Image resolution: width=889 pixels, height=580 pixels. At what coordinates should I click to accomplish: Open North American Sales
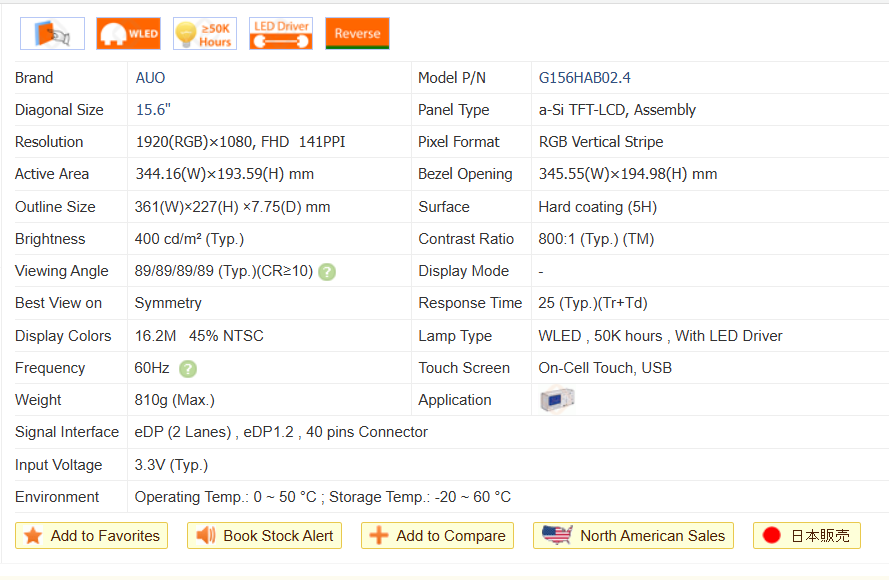coord(633,536)
